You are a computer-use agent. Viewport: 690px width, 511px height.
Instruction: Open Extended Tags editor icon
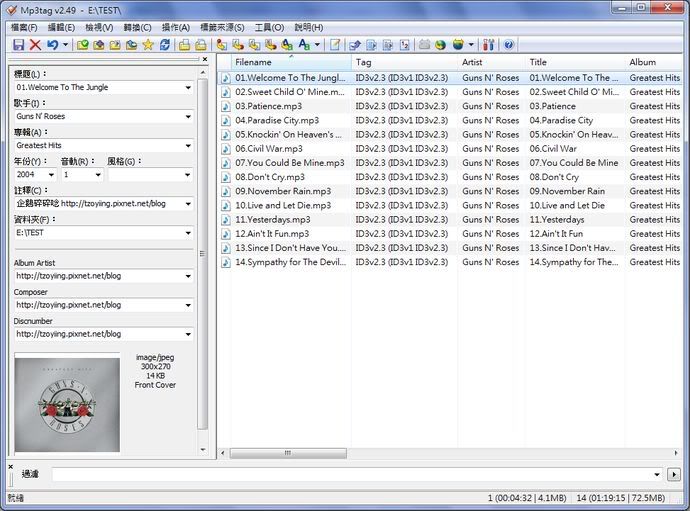point(335,44)
